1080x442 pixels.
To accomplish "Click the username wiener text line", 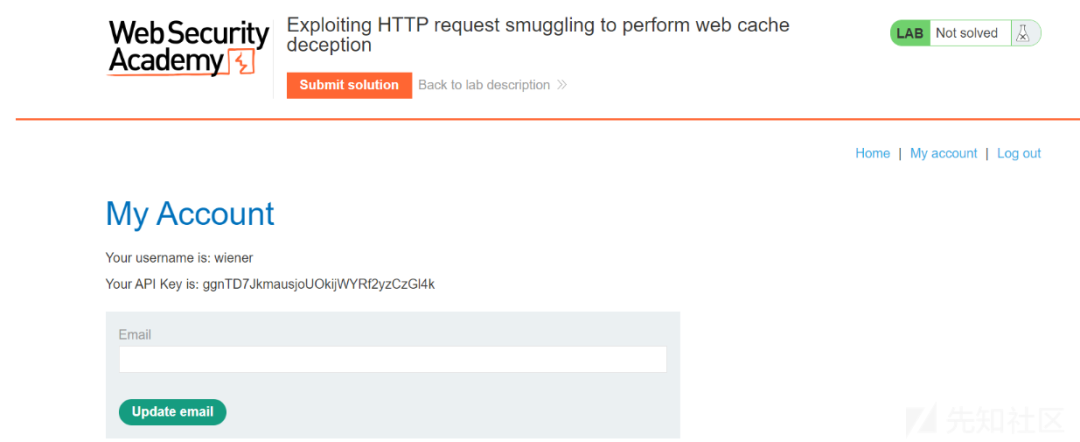I will tap(179, 258).
